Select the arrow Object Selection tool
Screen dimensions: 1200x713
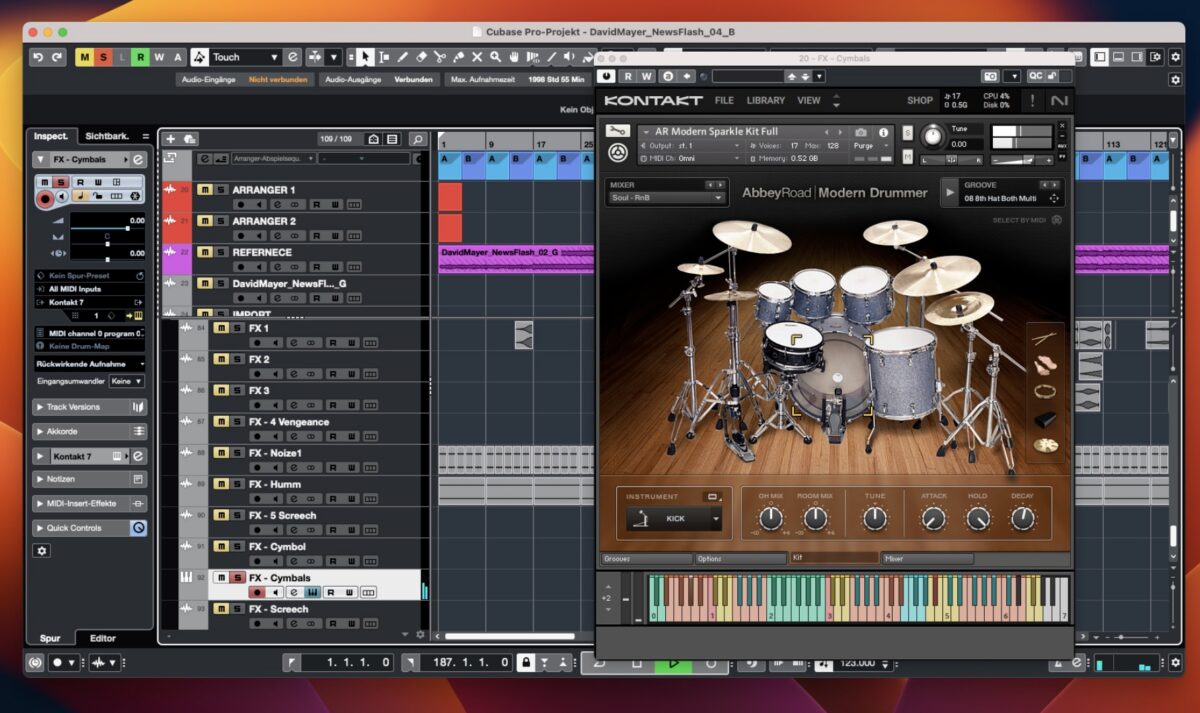365,57
